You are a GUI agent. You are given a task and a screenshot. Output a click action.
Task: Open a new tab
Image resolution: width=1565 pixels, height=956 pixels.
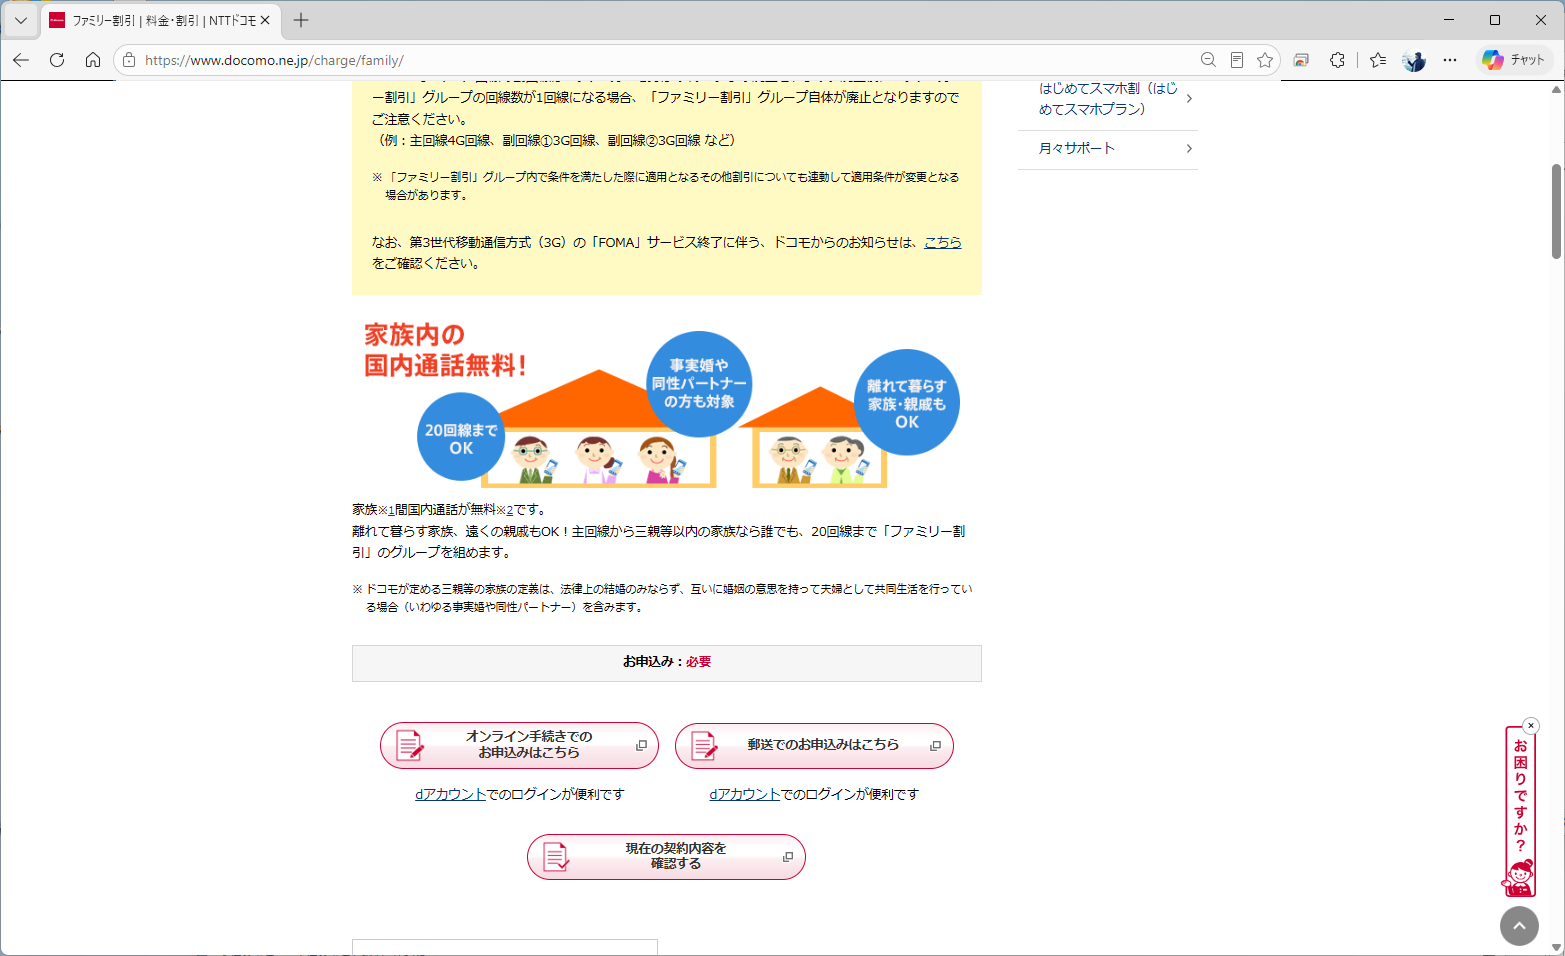coord(301,20)
